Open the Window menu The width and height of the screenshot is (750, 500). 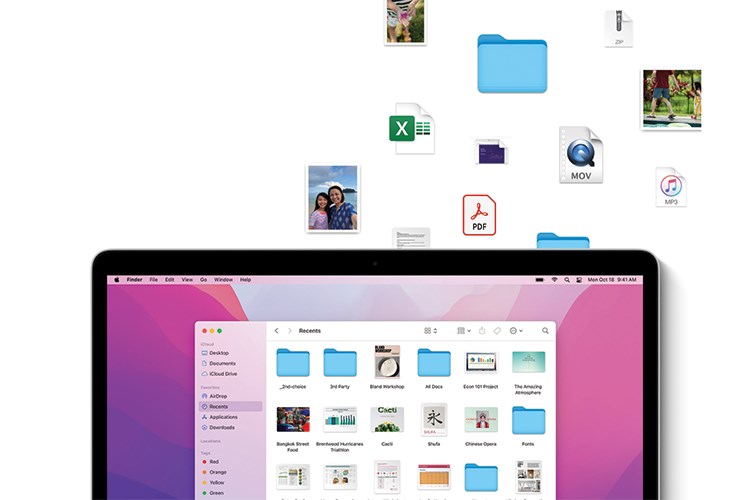[x=223, y=280]
